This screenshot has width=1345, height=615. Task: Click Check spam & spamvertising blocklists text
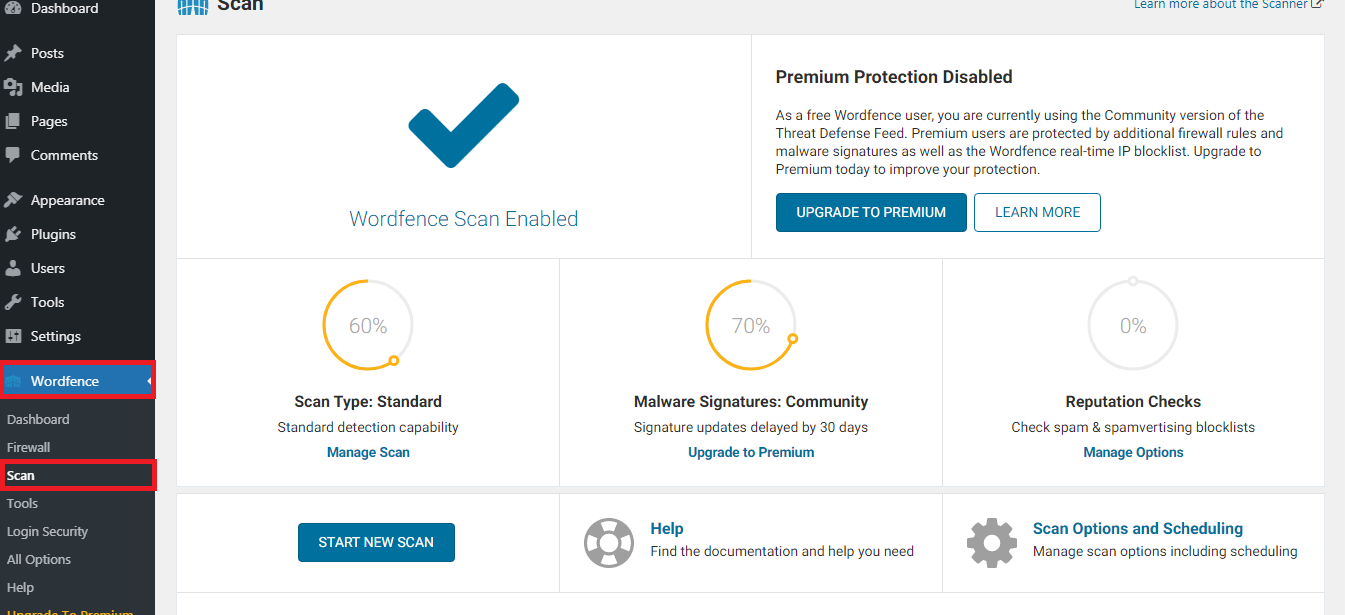(1133, 427)
